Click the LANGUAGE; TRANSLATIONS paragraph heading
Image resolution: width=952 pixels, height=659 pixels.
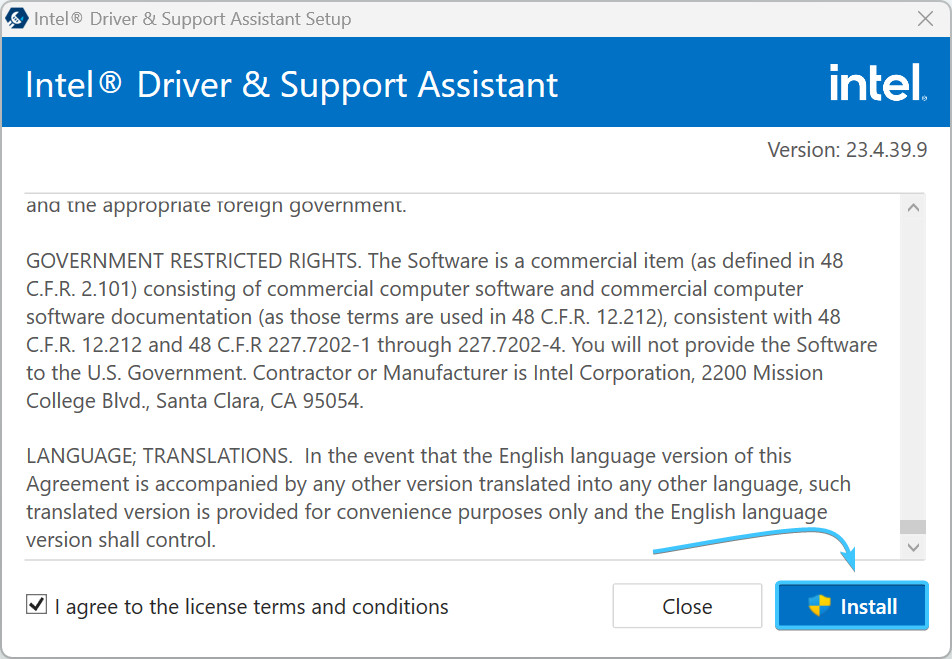point(159,456)
